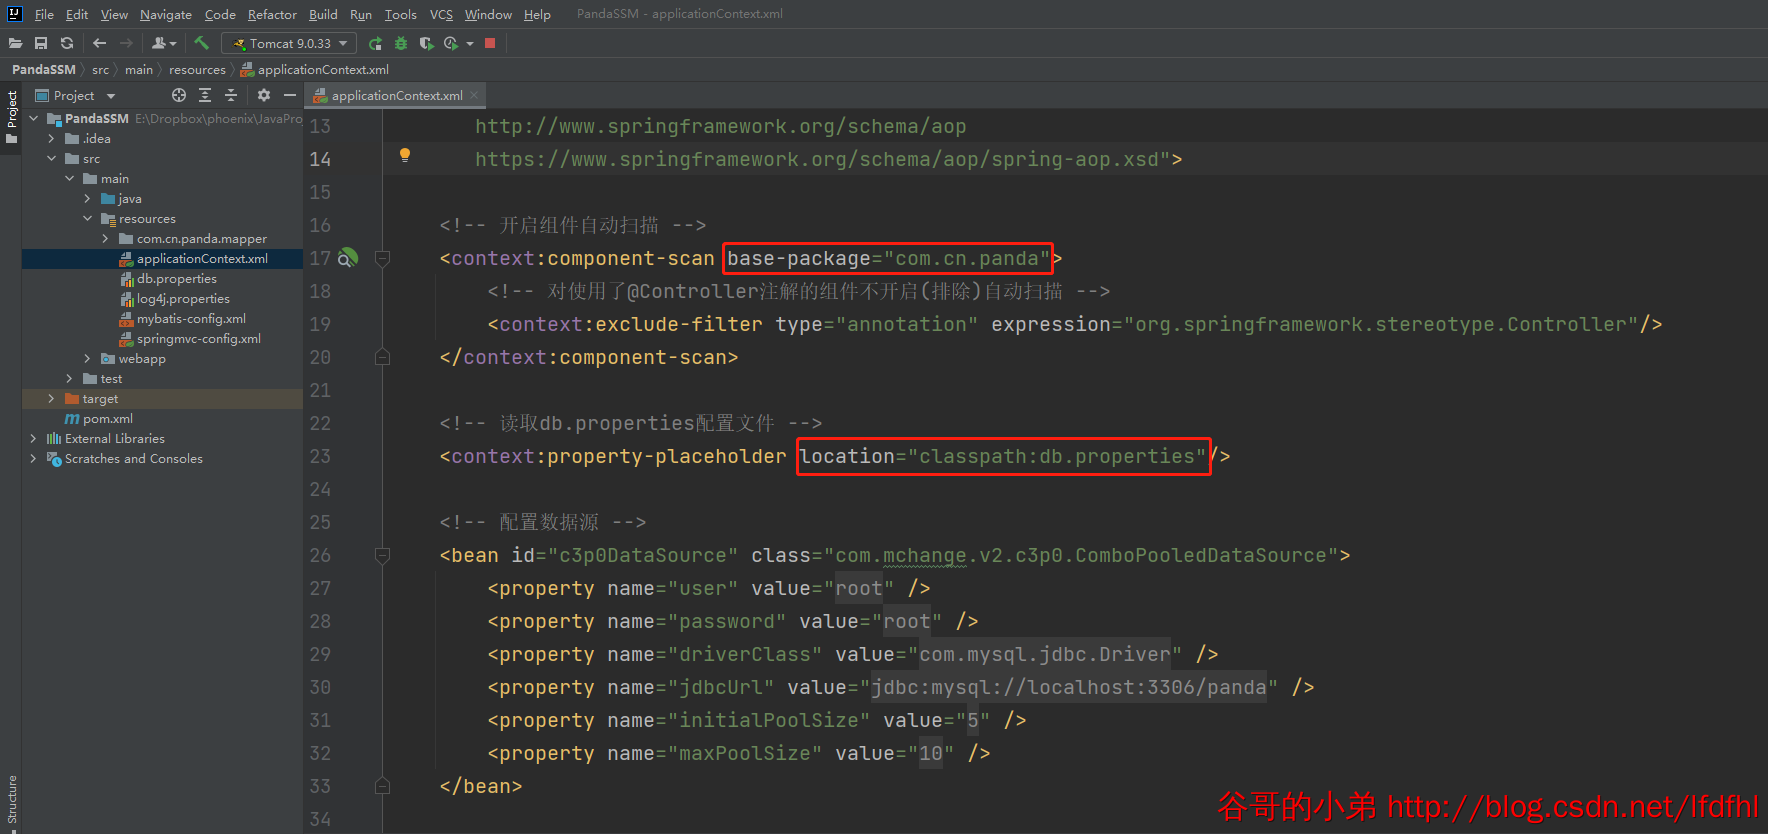This screenshot has width=1768, height=834.
Task: Navigate Back with the left arrow icon
Action: click(x=99, y=43)
